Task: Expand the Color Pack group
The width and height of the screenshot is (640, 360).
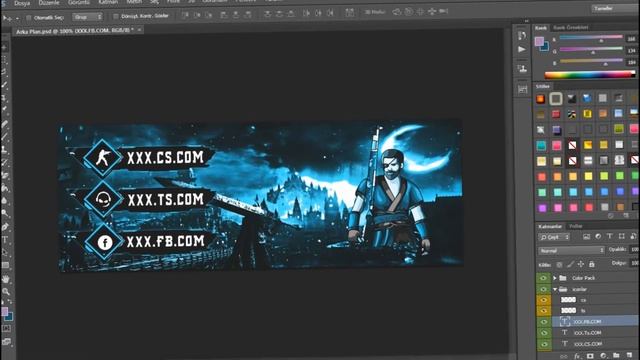Action: (x=554, y=278)
